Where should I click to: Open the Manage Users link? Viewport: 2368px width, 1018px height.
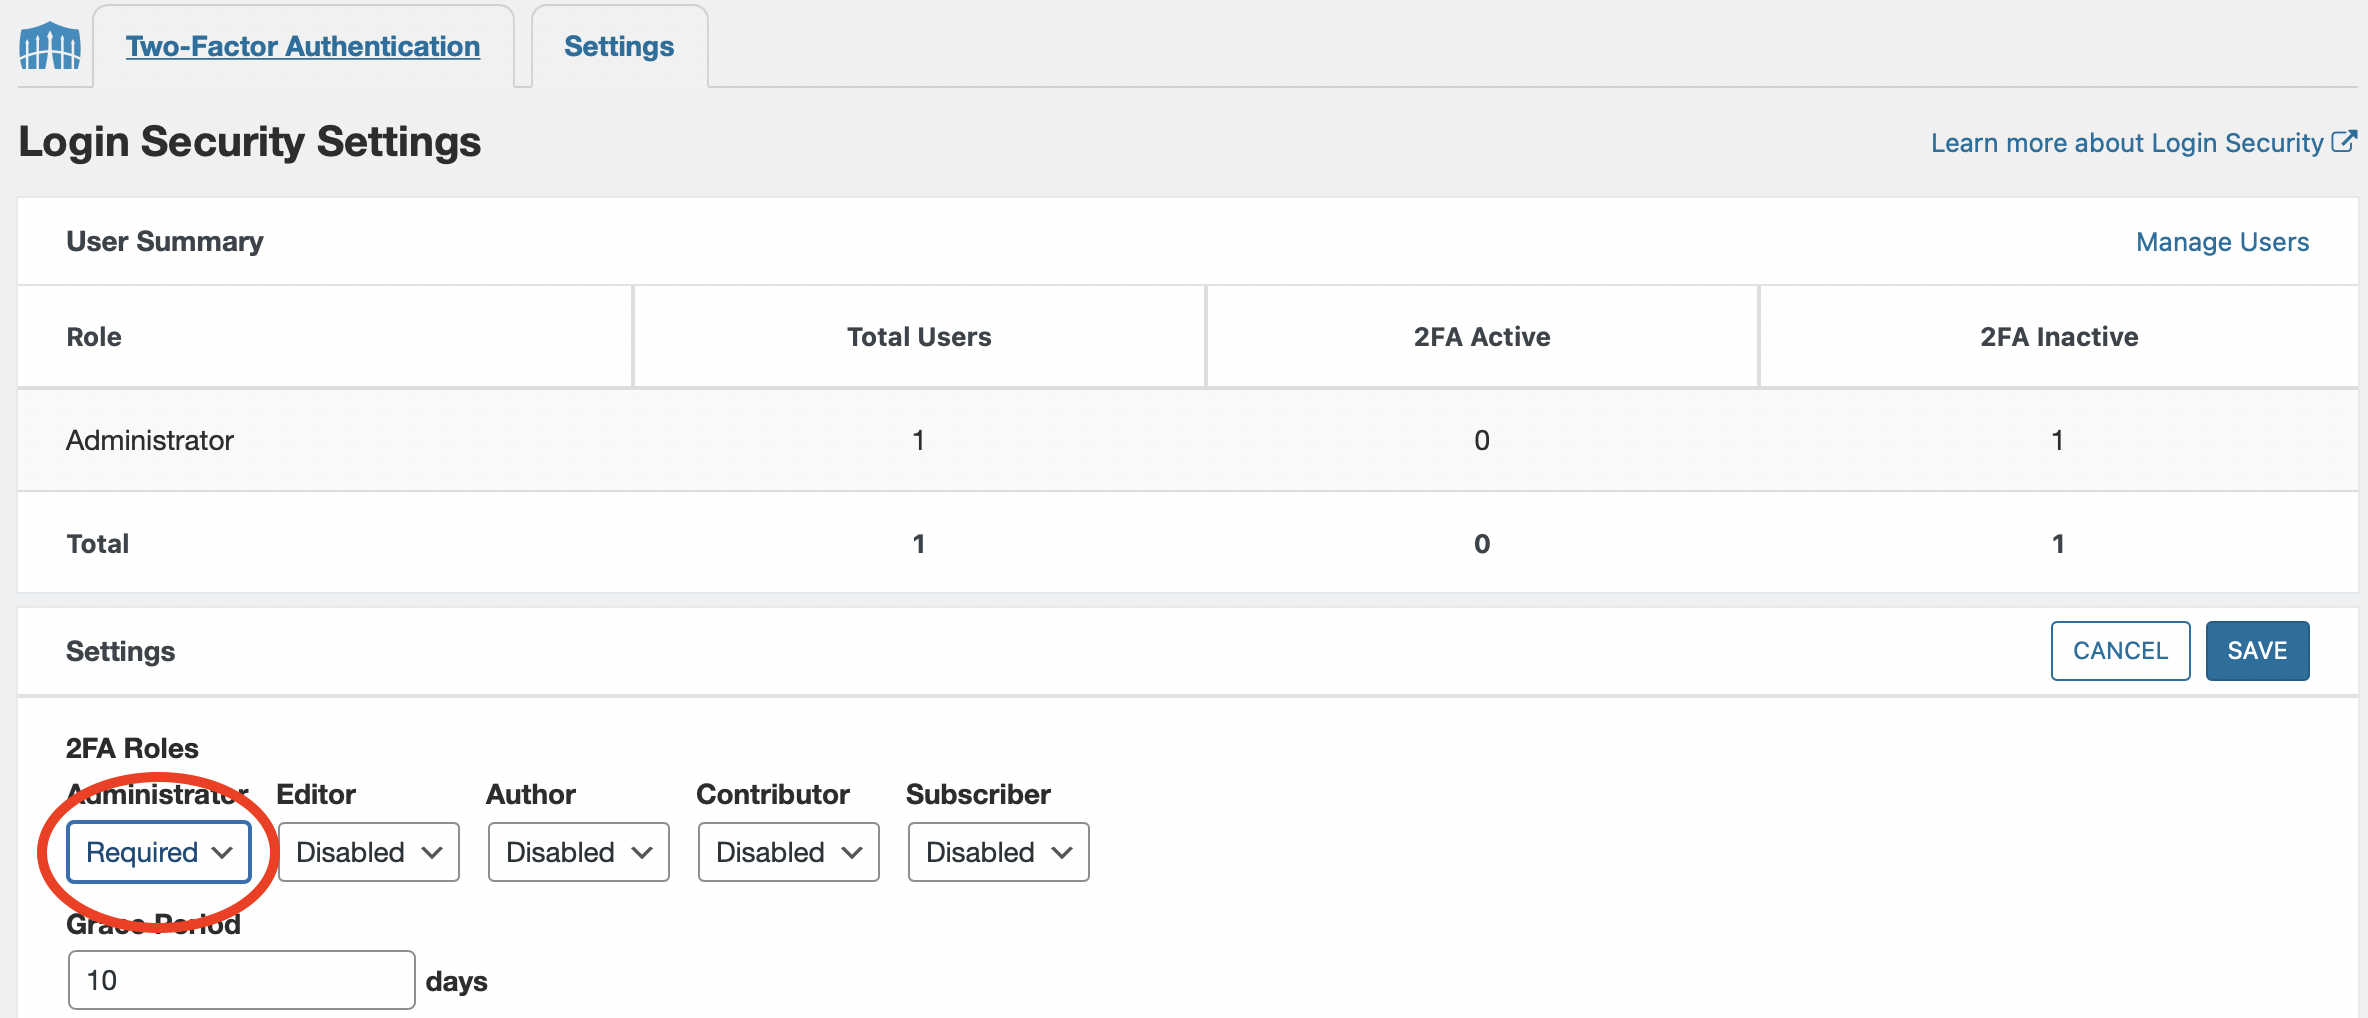(x=2223, y=242)
